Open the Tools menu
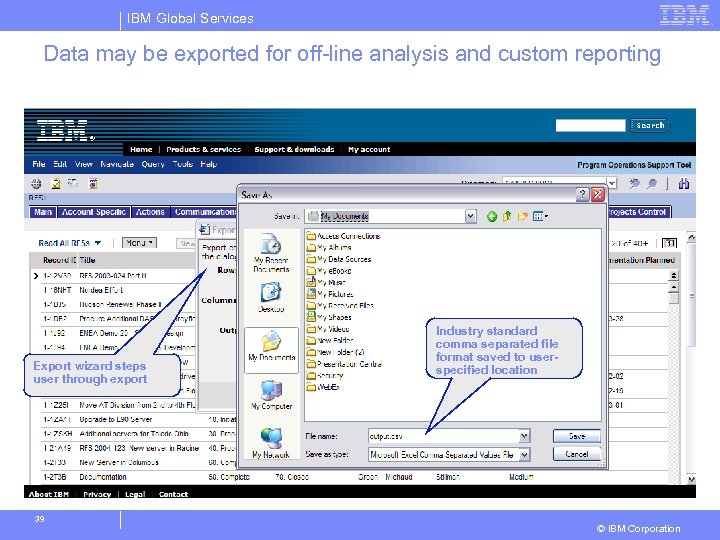This screenshot has width=720, height=540. point(182,164)
